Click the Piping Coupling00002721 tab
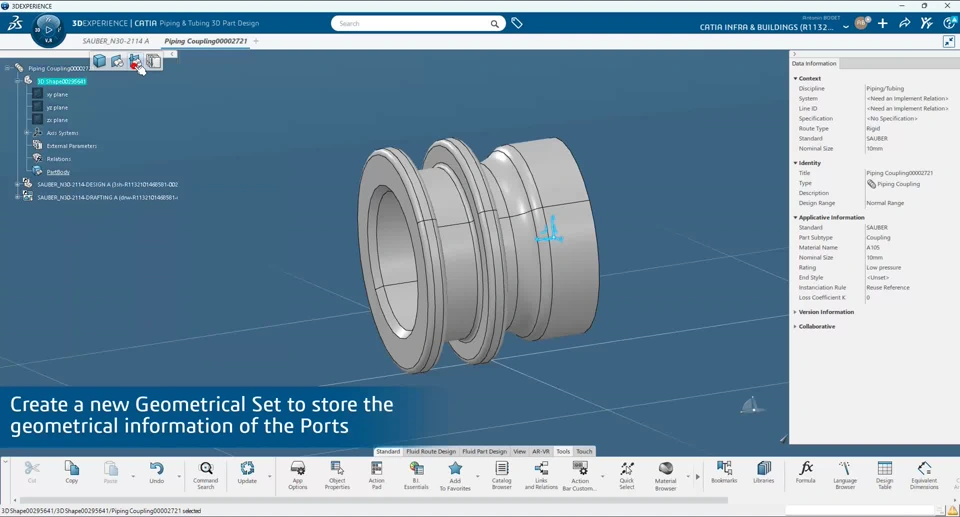This screenshot has width=960, height=517. point(206,41)
